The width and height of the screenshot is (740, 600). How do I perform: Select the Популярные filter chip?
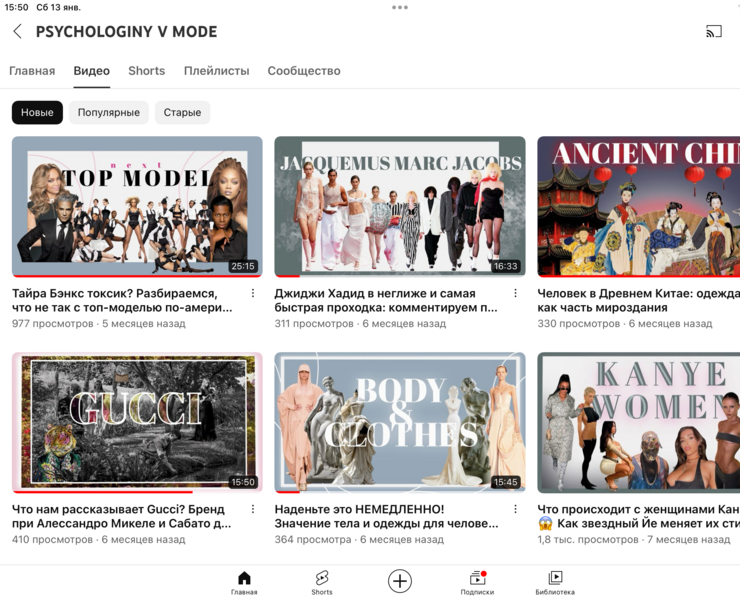[x=109, y=112]
